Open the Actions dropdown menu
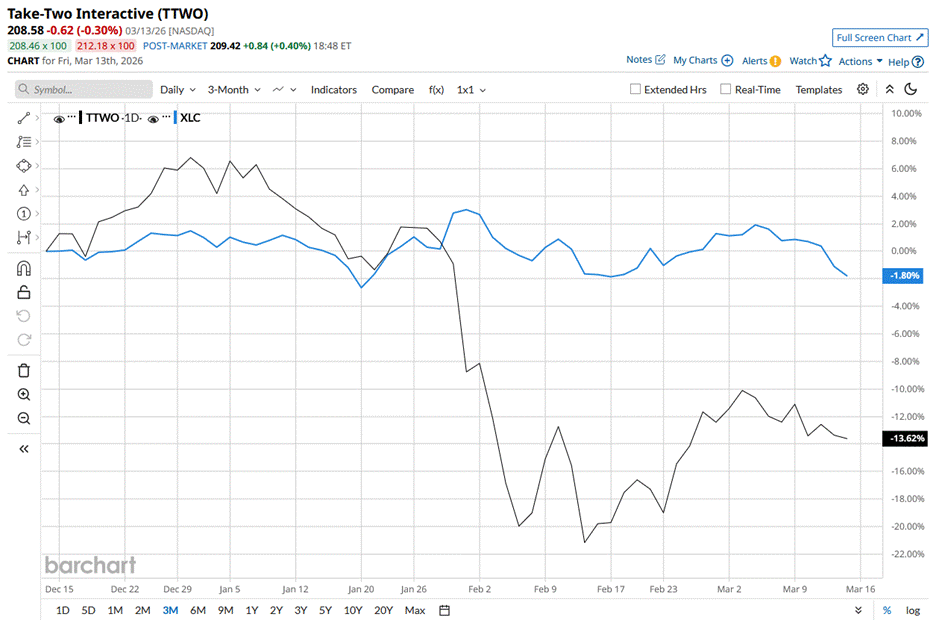 point(860,61)
